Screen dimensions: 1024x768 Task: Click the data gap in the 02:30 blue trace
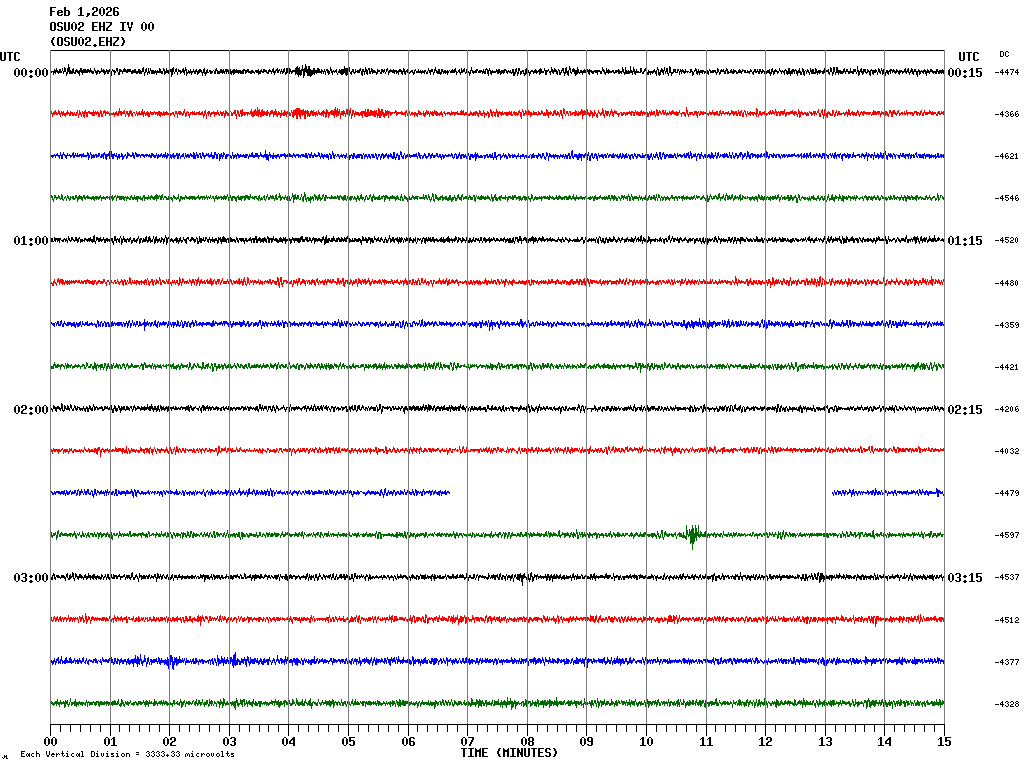pyautogui.click(x=640, y=493)
